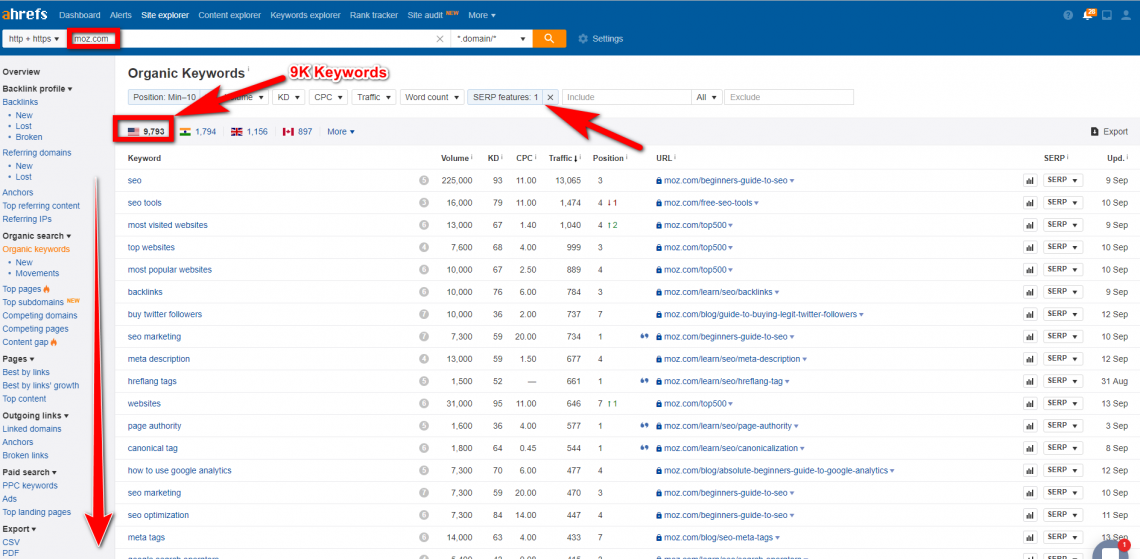This screenshot has height=559, width=1140.
Task: Open the KD filter dropdown
Action: [x=289, y=97]
